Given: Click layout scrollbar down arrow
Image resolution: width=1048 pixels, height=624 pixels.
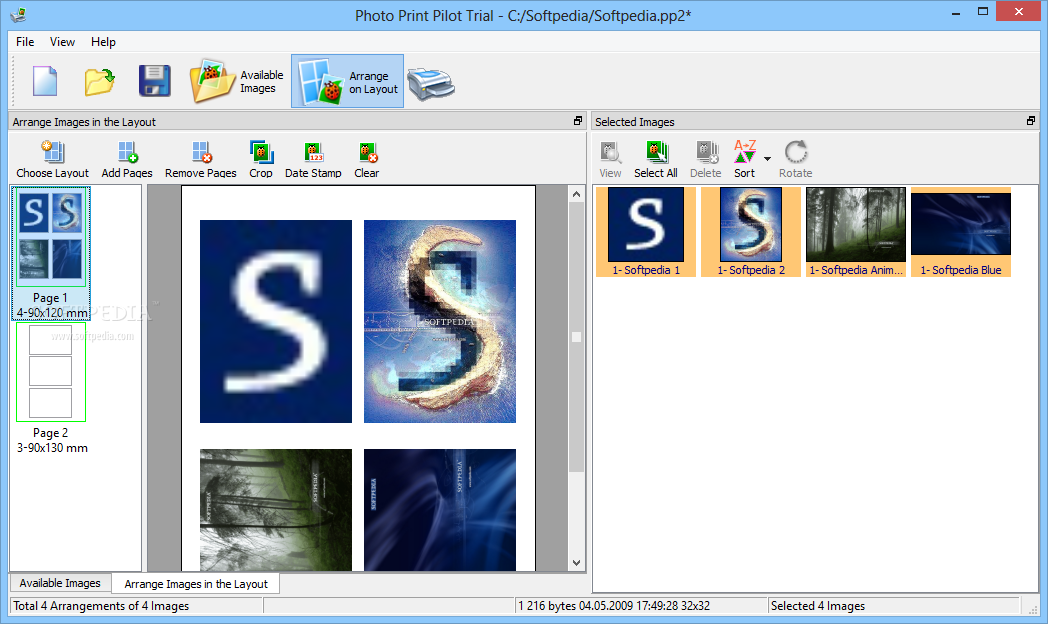Looking at the screenshot, I should 577,563.
